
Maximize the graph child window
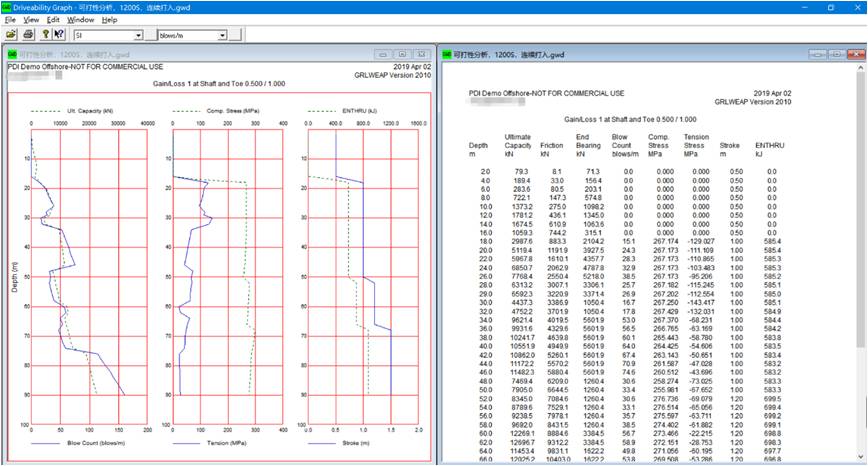click(x=402, y=53)
